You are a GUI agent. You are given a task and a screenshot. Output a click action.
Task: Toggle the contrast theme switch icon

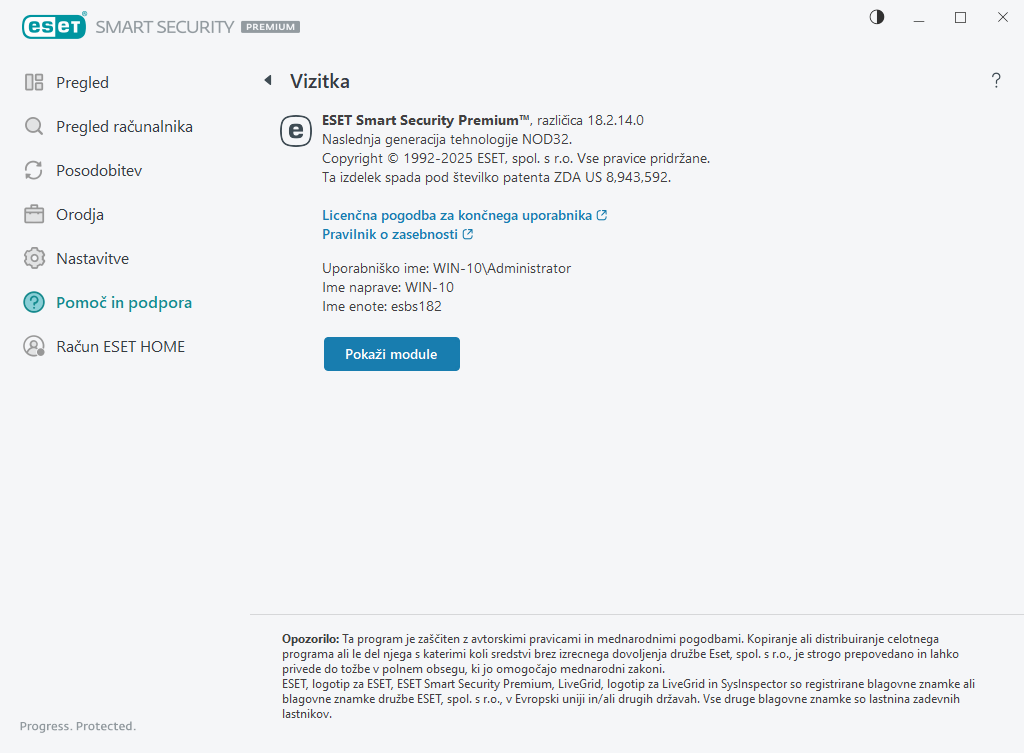click(877, 17)
